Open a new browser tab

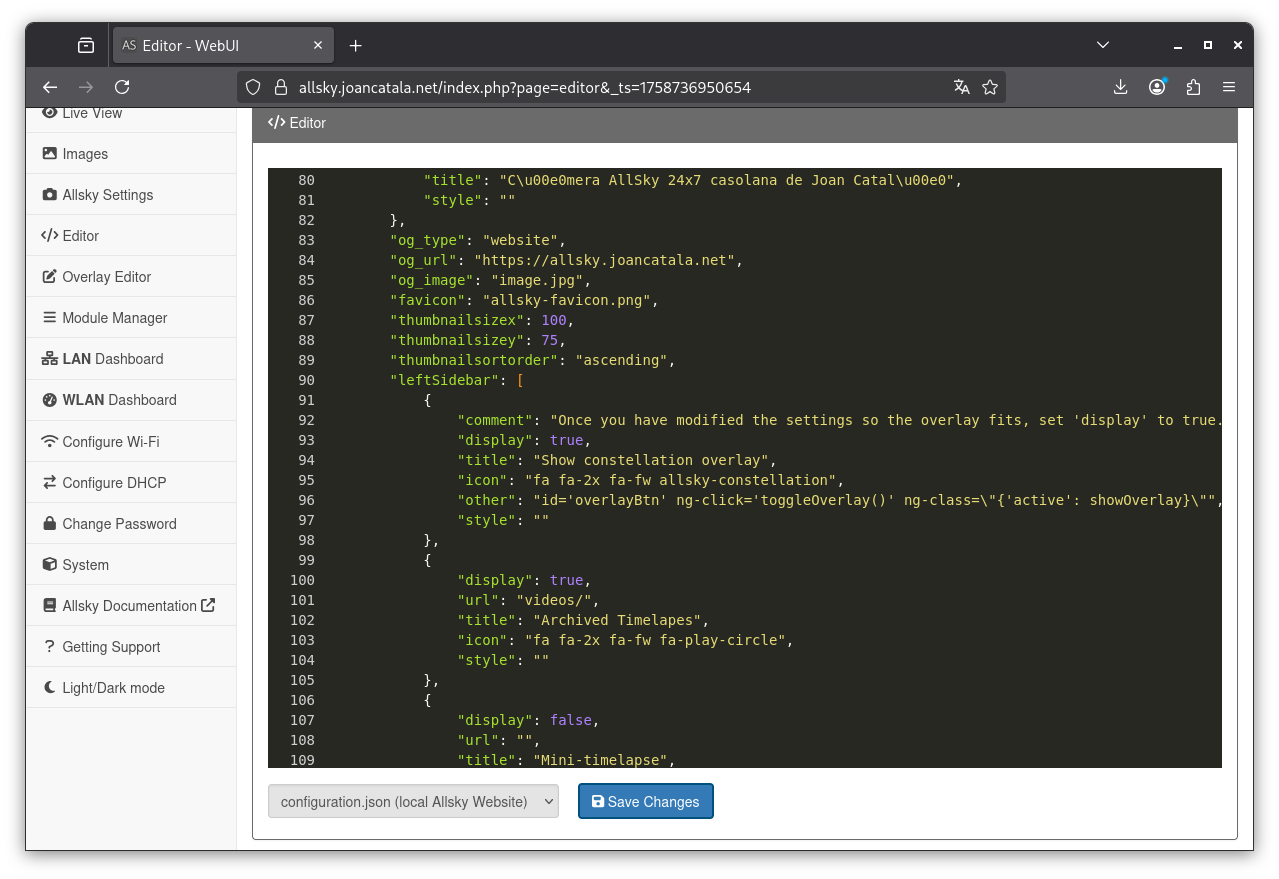point(355,46)
